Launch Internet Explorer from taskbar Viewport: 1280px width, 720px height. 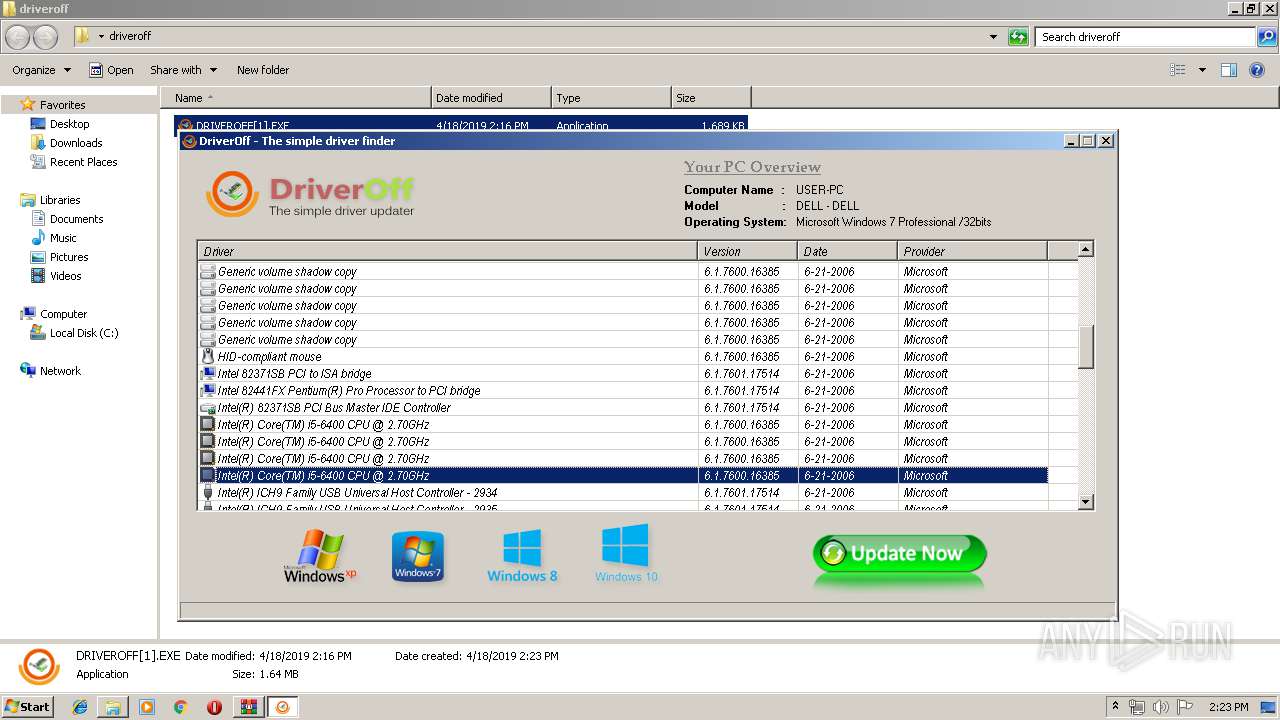point(80,707)
